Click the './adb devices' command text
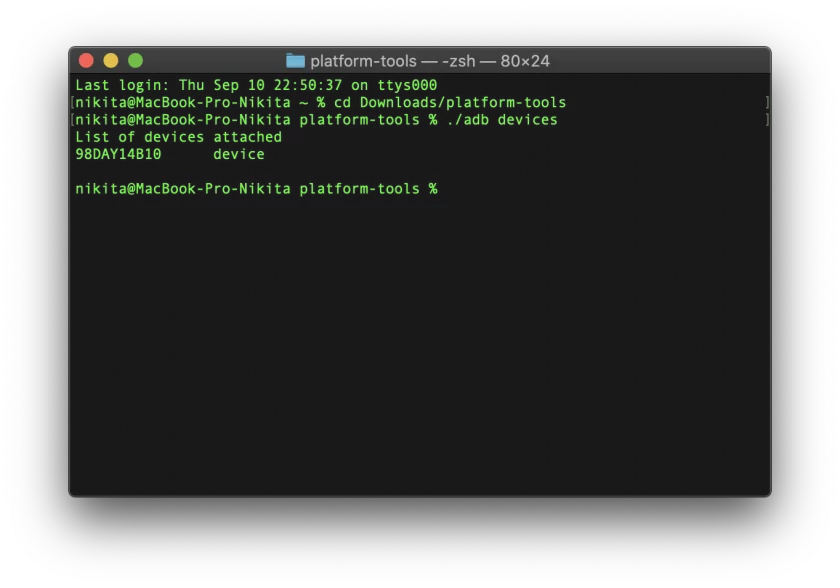Screen dimensions: 840x588 point(502,119)
